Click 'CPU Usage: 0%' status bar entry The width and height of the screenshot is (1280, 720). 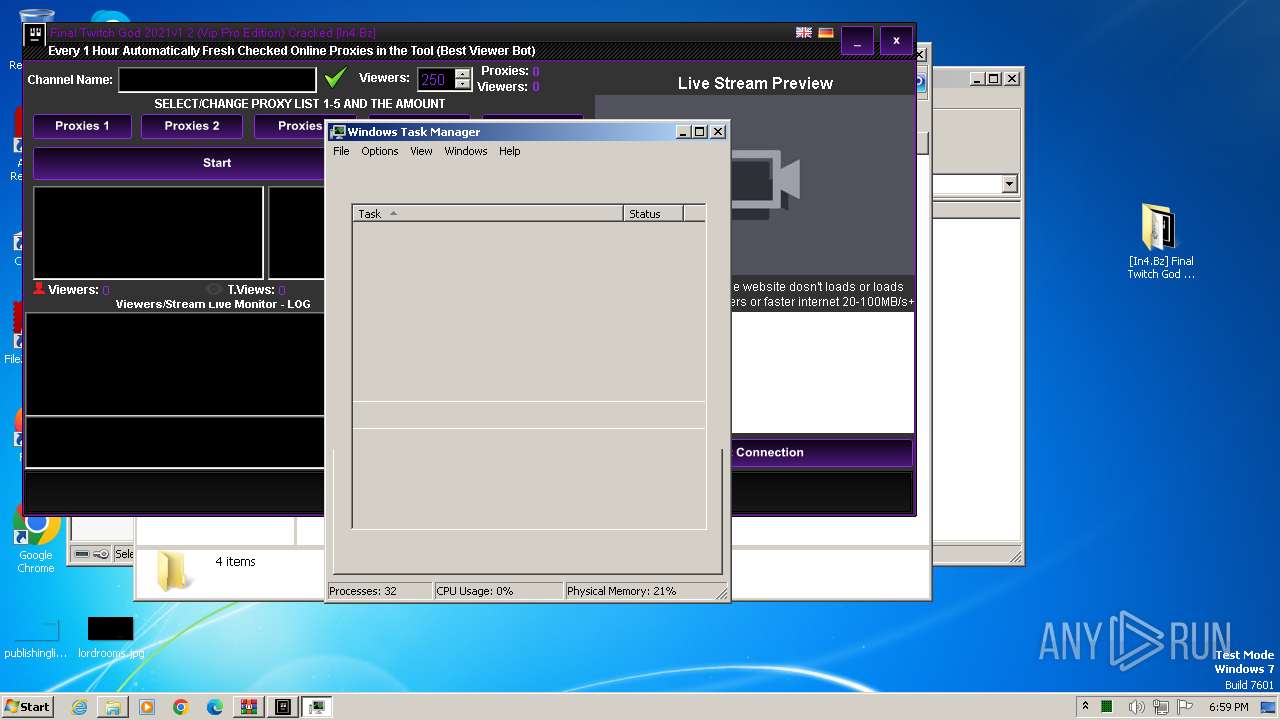[498, 591]
